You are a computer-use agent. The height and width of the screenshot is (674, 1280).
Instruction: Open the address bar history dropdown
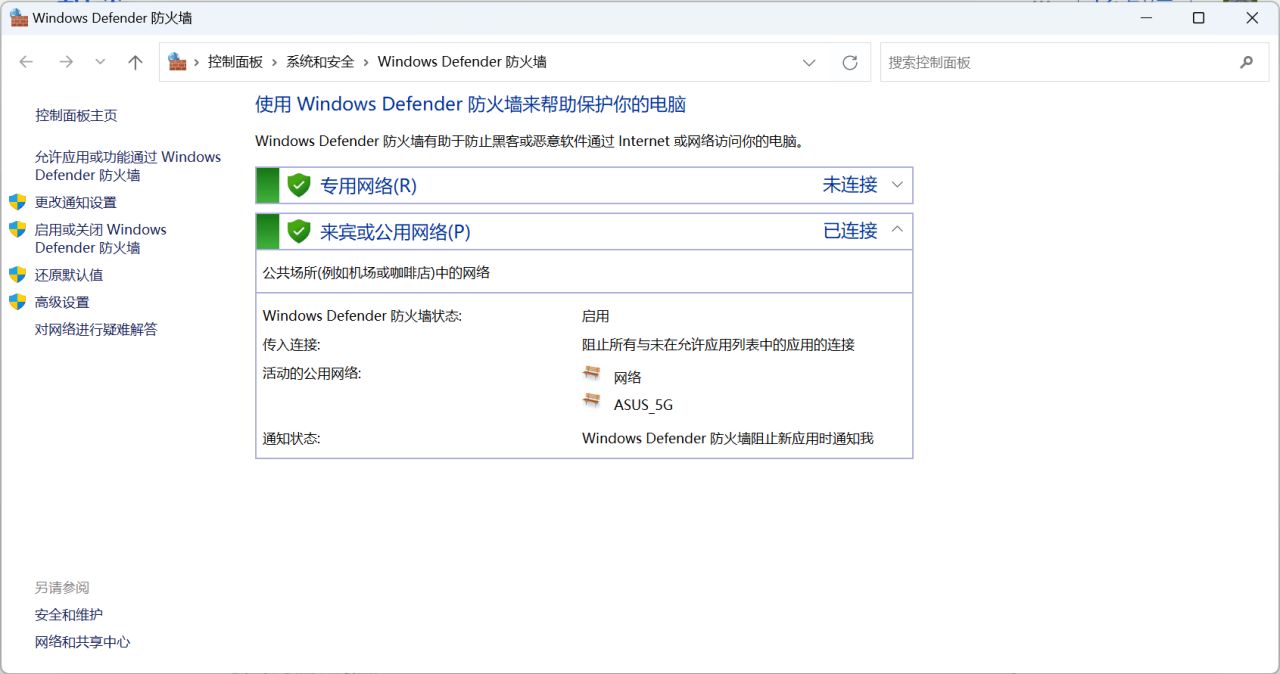(809, 62)
